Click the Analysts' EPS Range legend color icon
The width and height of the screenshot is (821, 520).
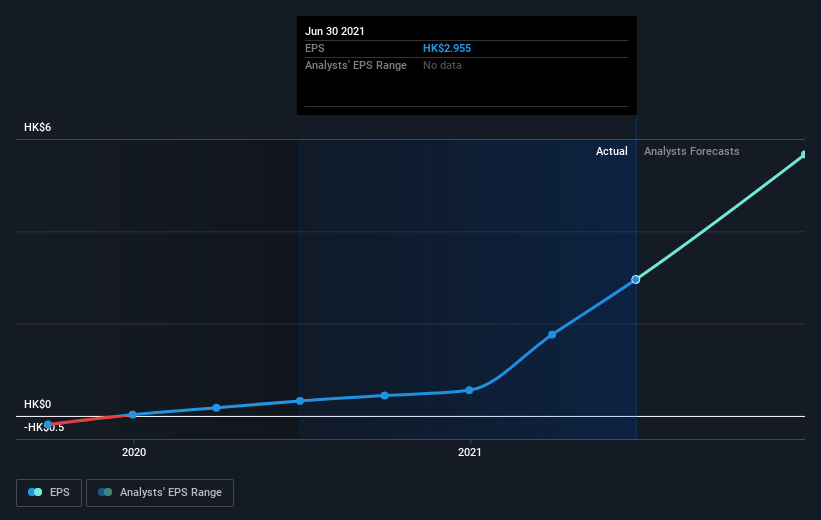[x=105, y=492]
